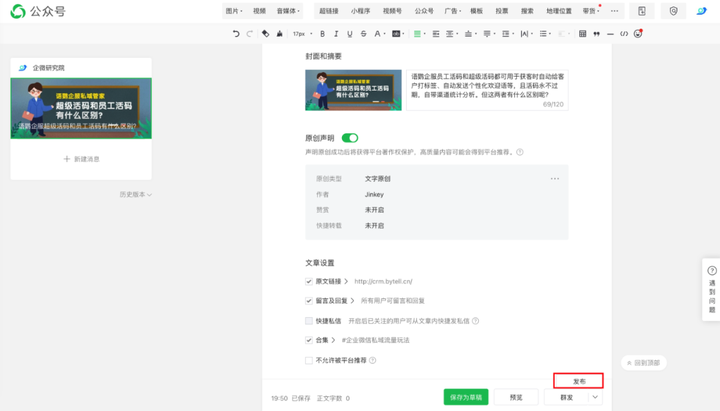
Task: Open the 超链接 menu item
Action: click(328, 11)
